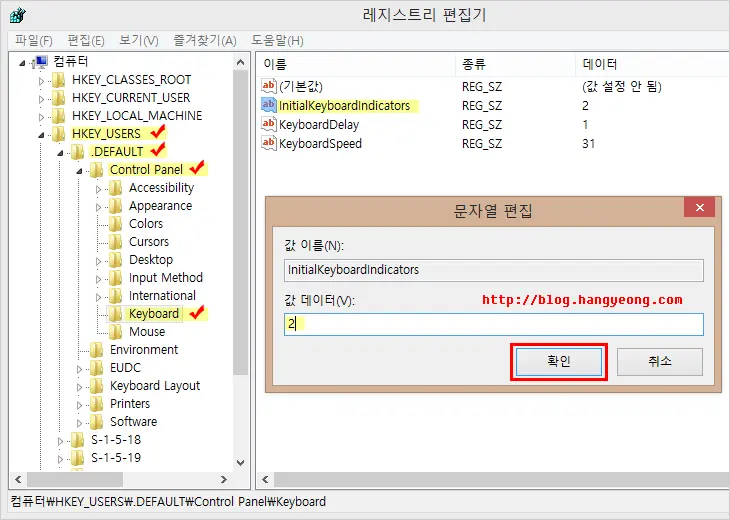Viewport: 730px width, 520px height.
Task: Select the Control Panel folder icon
Action: (97, 170)
